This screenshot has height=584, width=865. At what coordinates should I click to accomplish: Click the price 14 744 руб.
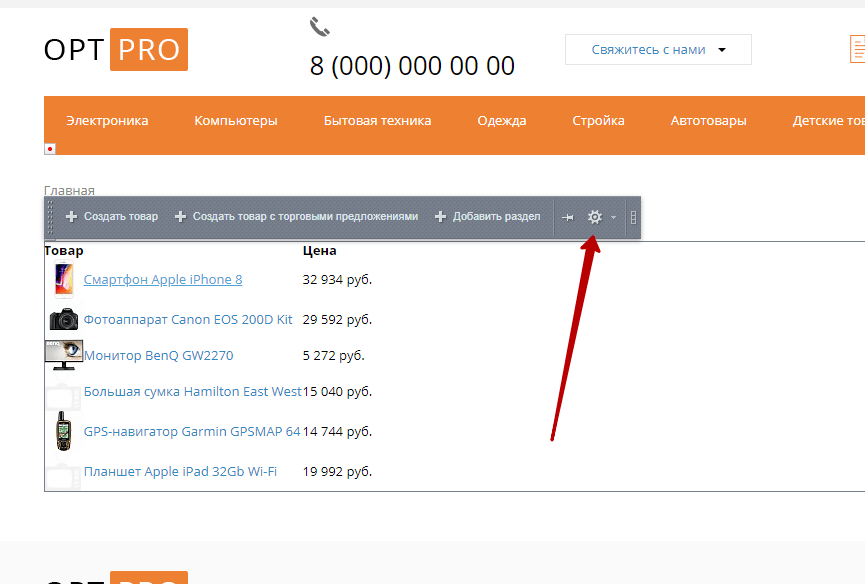[x=337, y=431]
